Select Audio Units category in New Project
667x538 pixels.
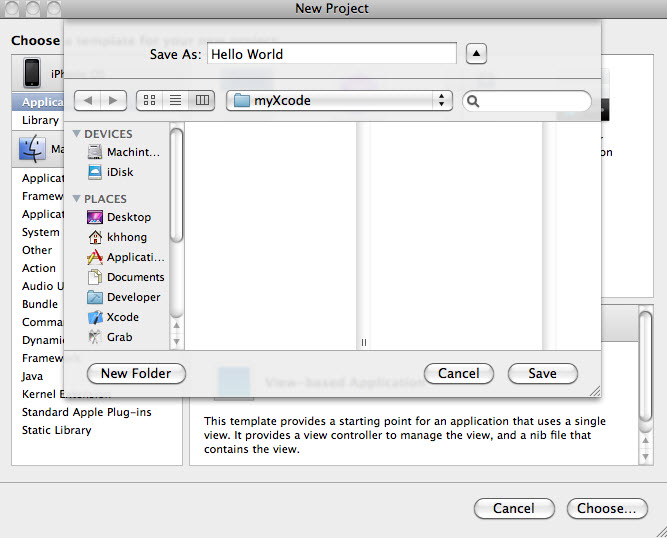pos(43,286)
